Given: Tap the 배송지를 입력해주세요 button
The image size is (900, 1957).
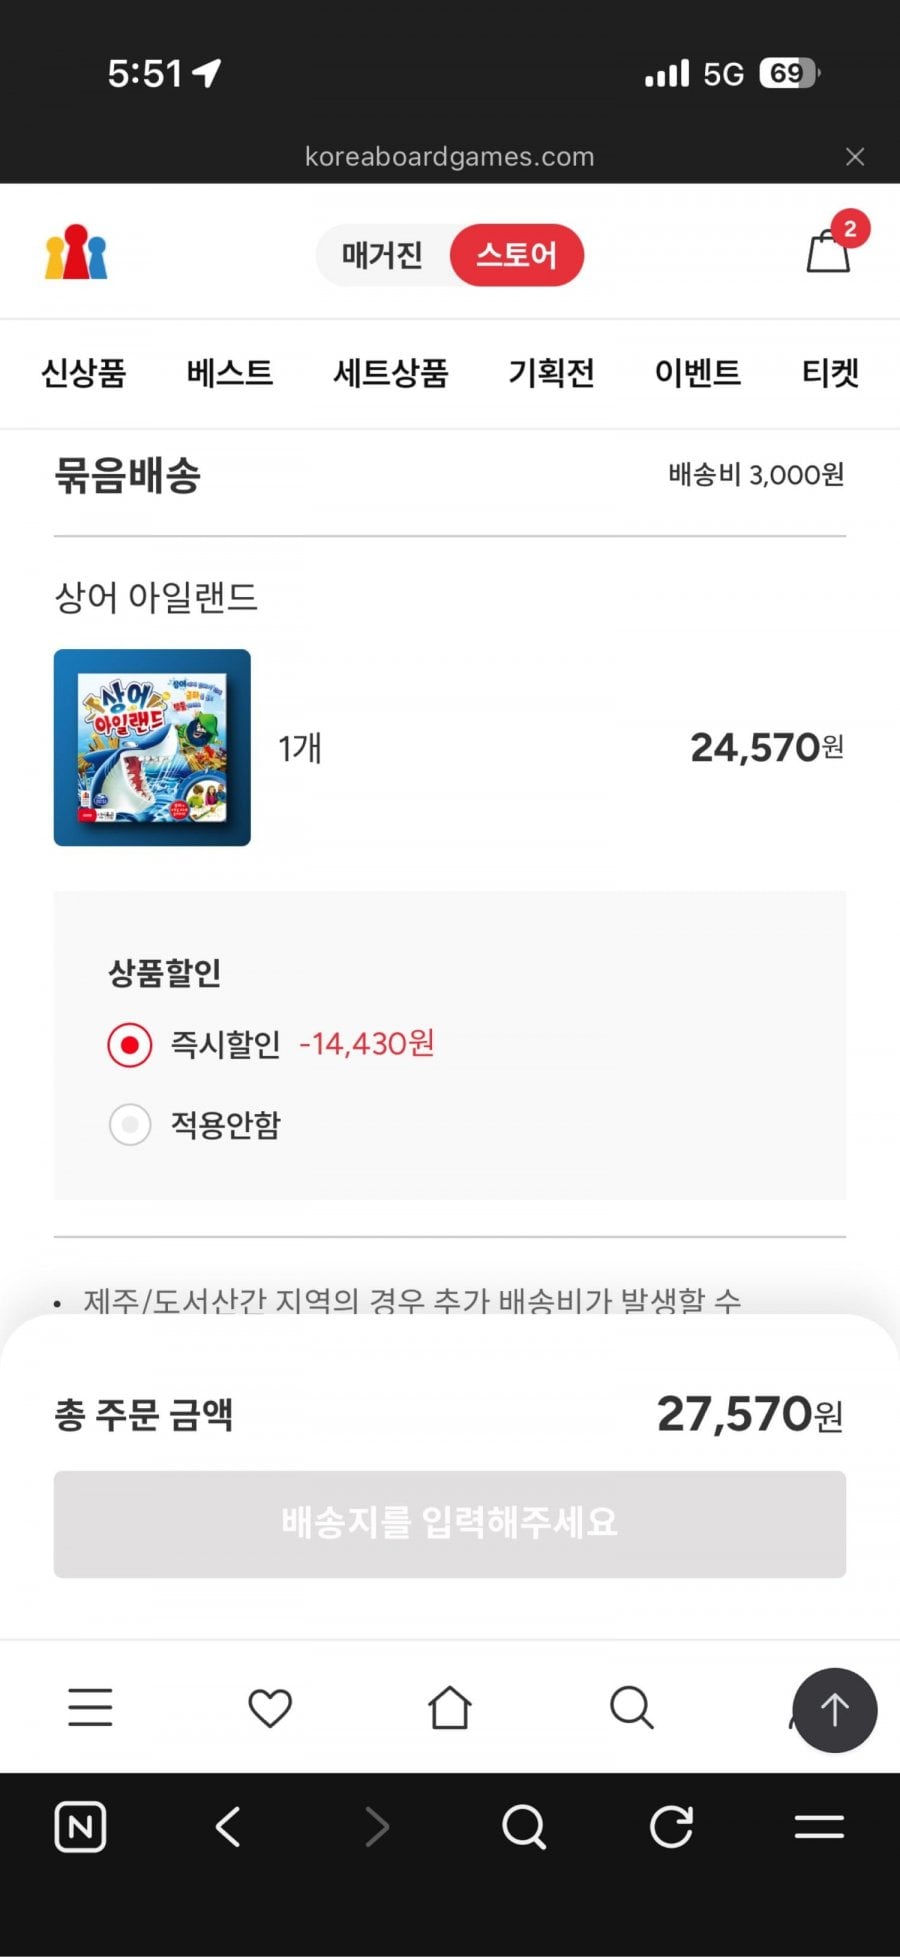Looking at the screenshot, I should coord(450,1524).
